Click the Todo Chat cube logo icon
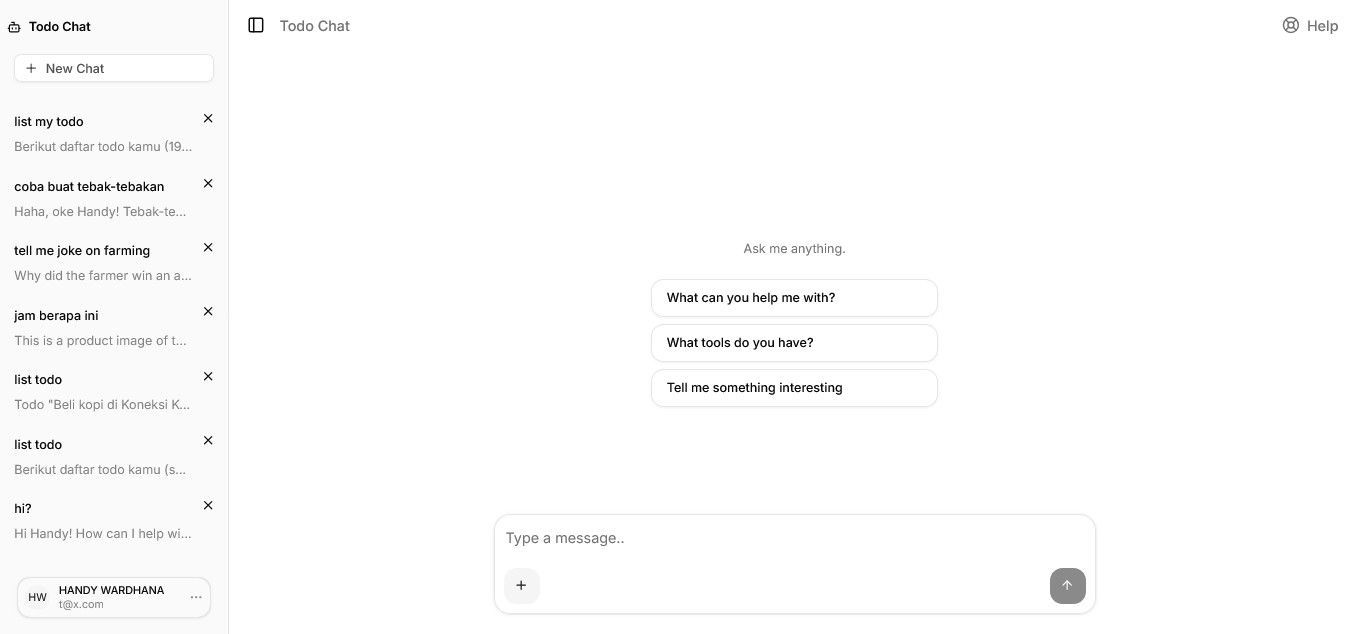Viewport: 1360px width, 634px height. 13,26
